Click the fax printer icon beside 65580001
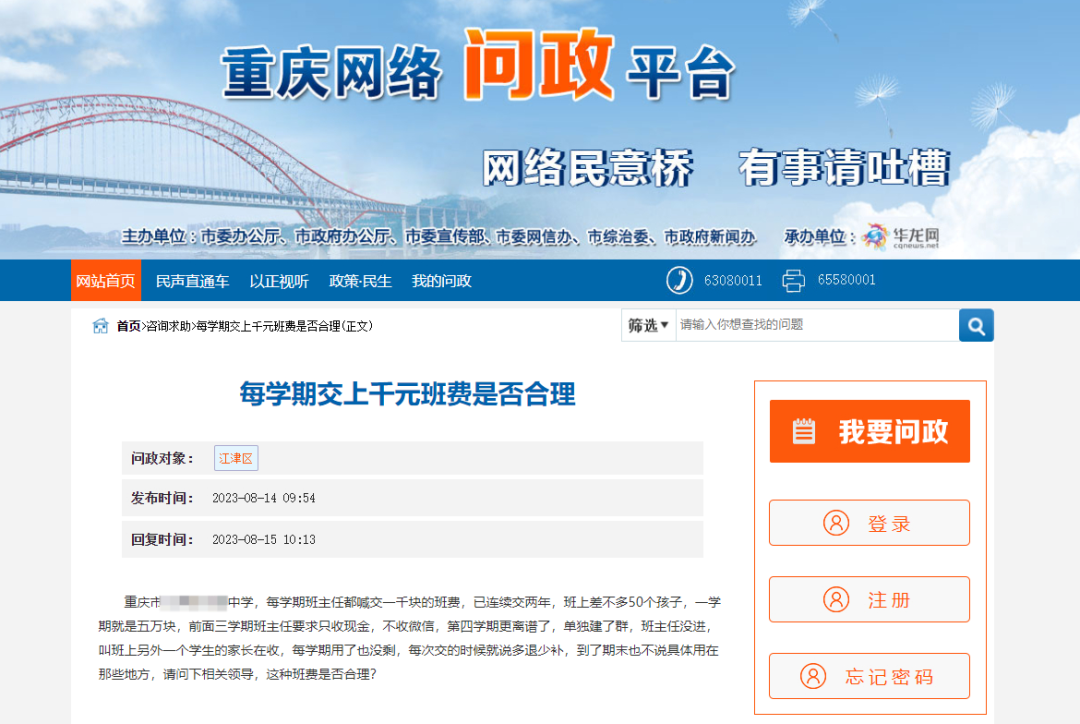The image size is (1080, 724). (x=793, y=280)
